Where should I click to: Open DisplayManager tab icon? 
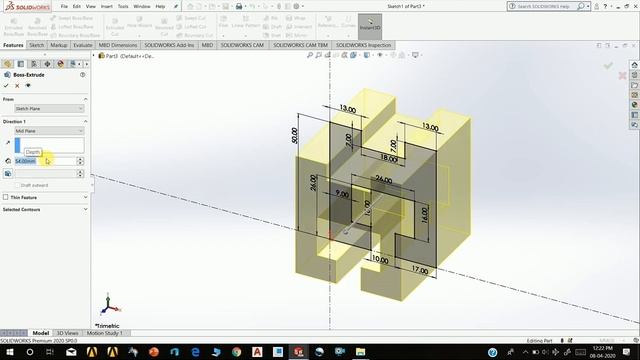(60, 64)
